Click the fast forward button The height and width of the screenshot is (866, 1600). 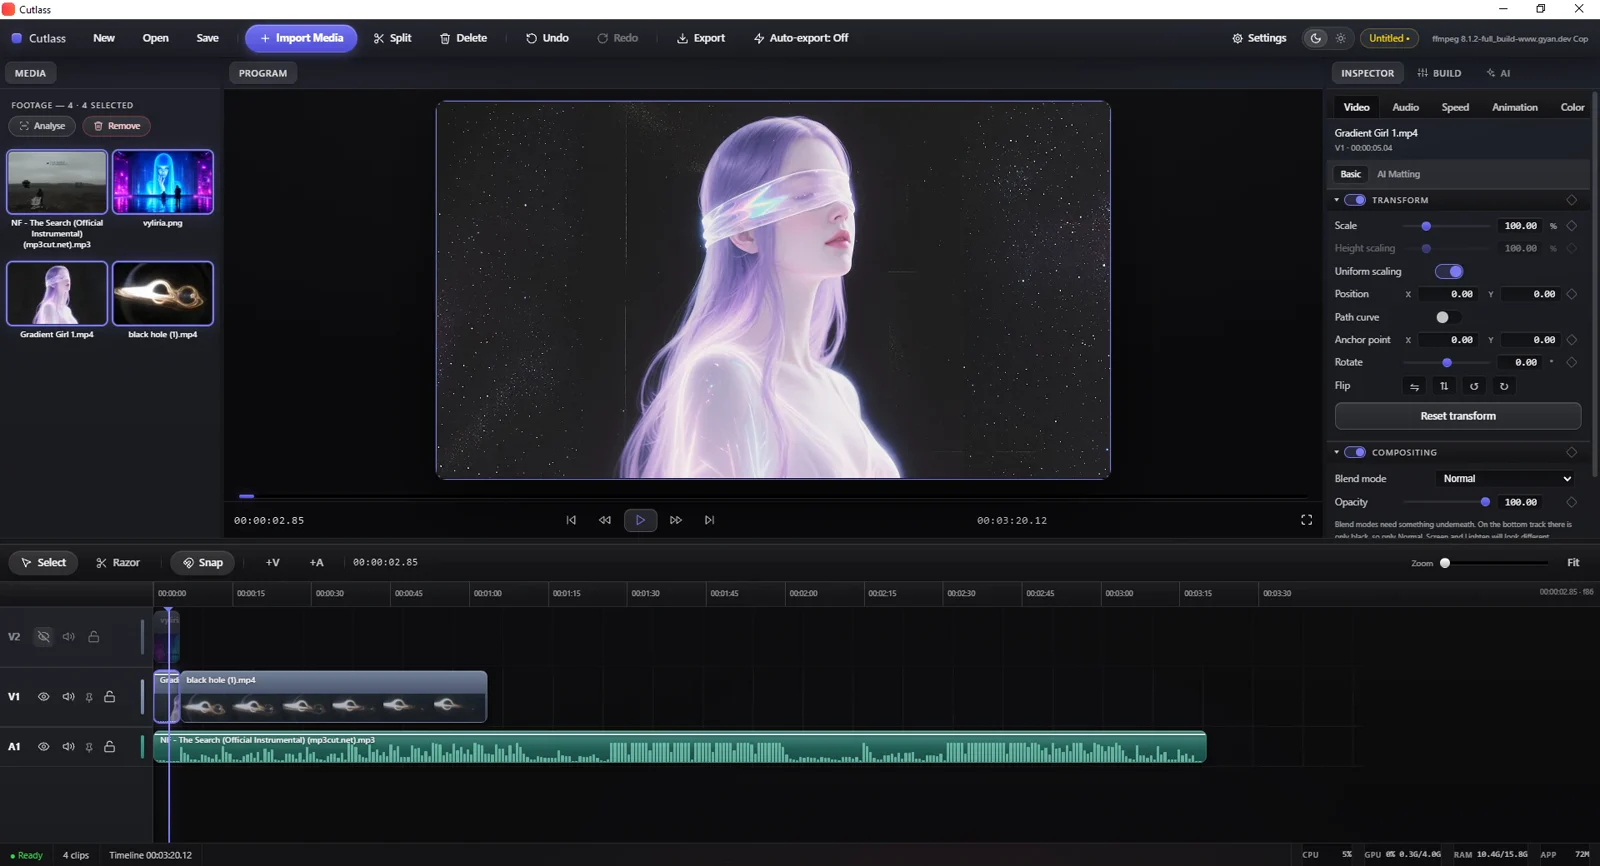pos(676,520)
